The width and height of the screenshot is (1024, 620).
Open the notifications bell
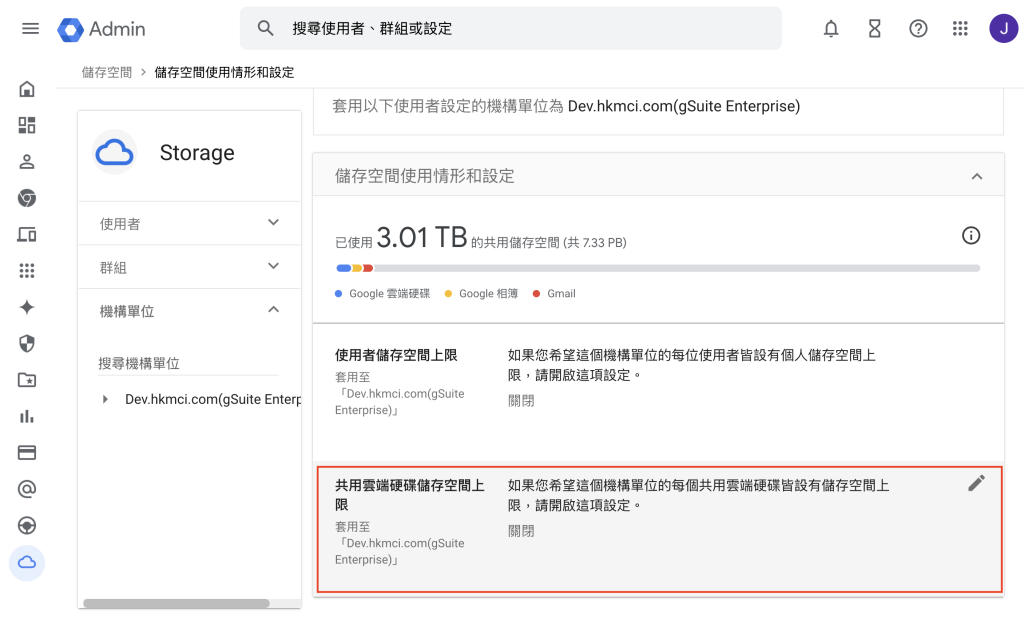831,29
